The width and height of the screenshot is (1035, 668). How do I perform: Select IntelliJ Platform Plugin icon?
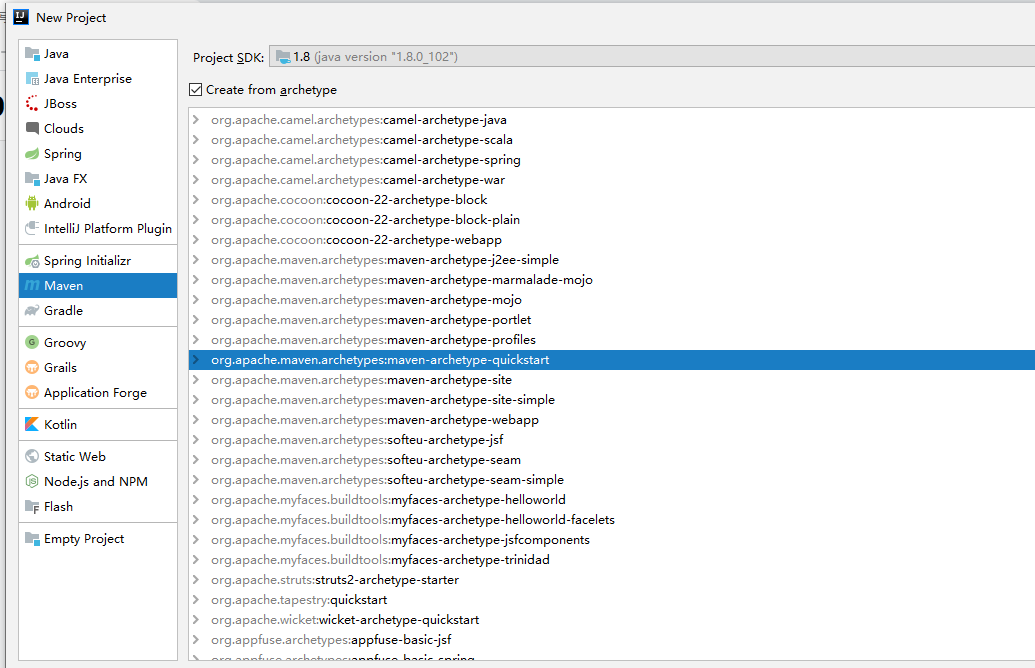pos(32,228)
